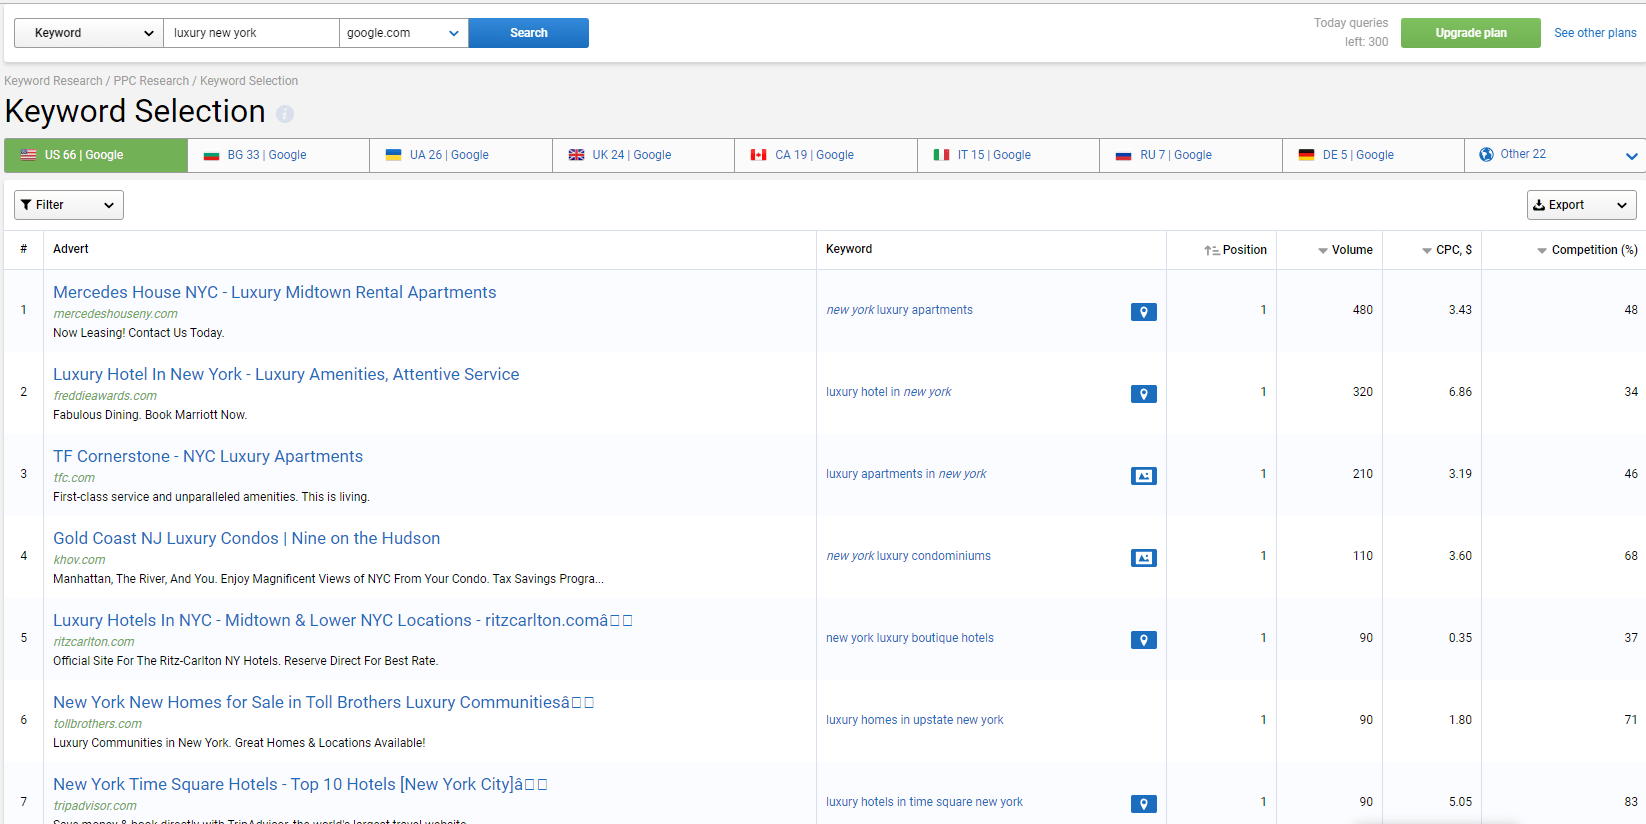Click the info icon beside Keyword Selection
Image resolution: width=1646 pixels, height=824 pixels.
click(285, 114)
